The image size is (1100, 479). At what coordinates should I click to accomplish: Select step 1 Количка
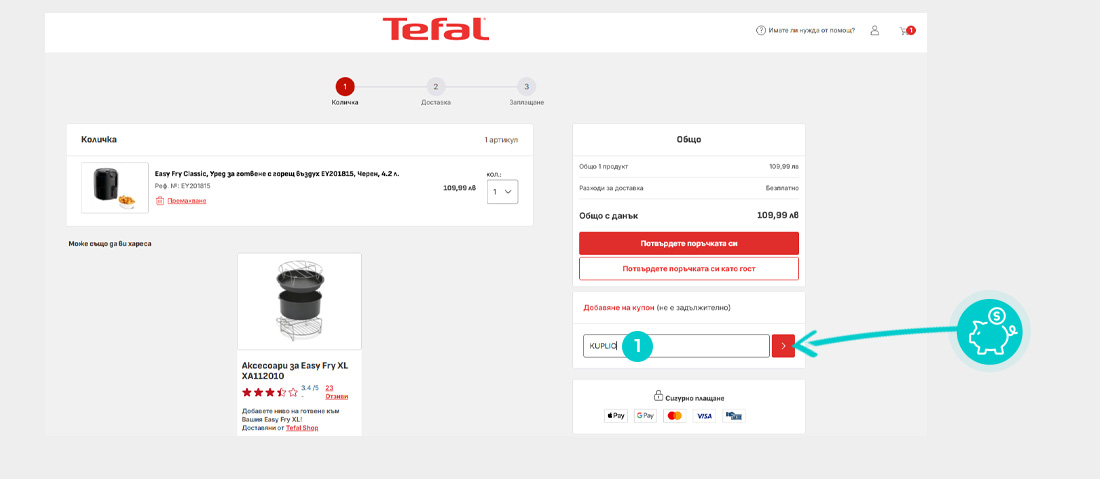(x=345, y=87)
